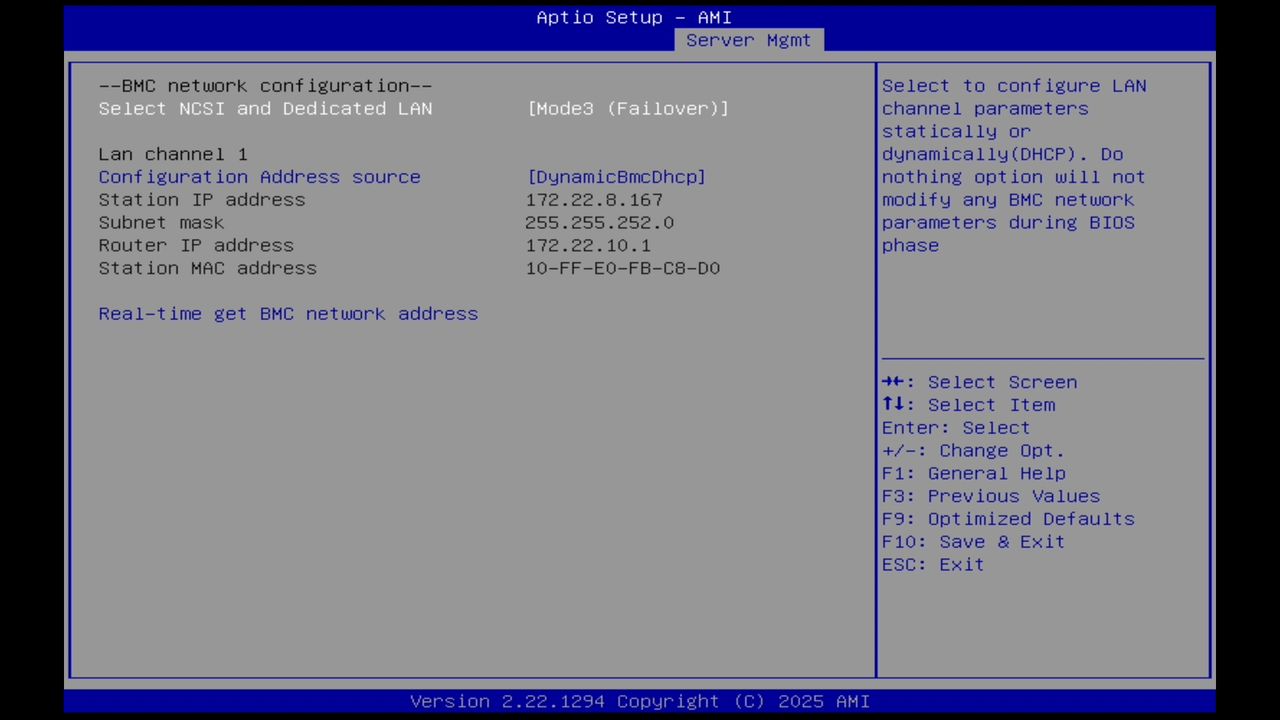
Task: Open the Configuration Address source selector
Action: [259, 177]
